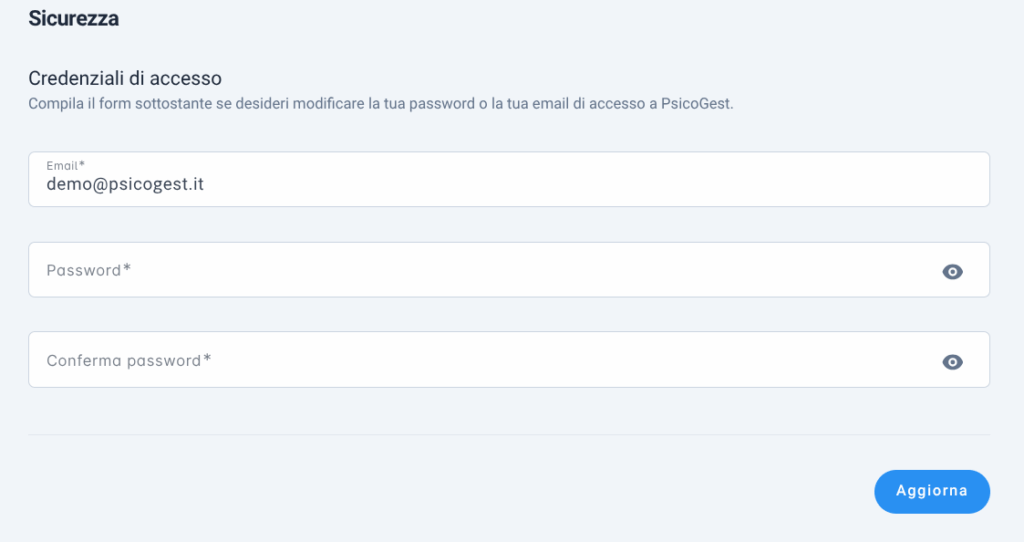1024x542 pixels.
Task: Click the small Email* floating label
Action: coord(65,166)
